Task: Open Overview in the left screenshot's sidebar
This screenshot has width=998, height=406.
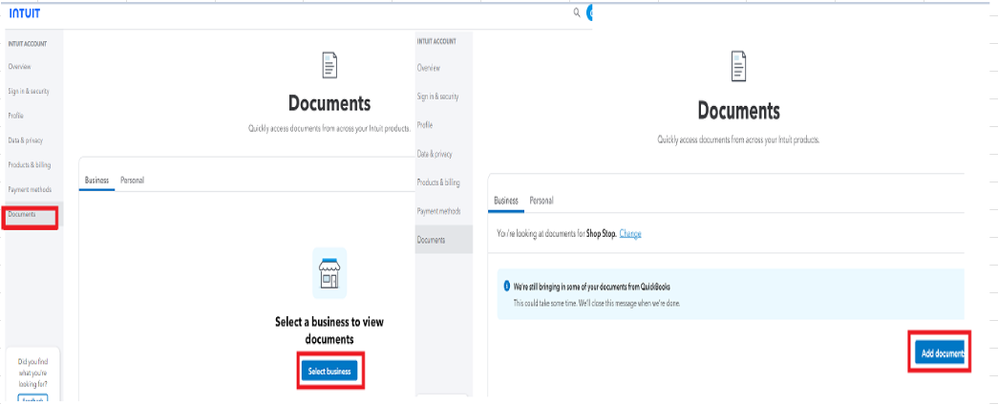Action: 20,67
